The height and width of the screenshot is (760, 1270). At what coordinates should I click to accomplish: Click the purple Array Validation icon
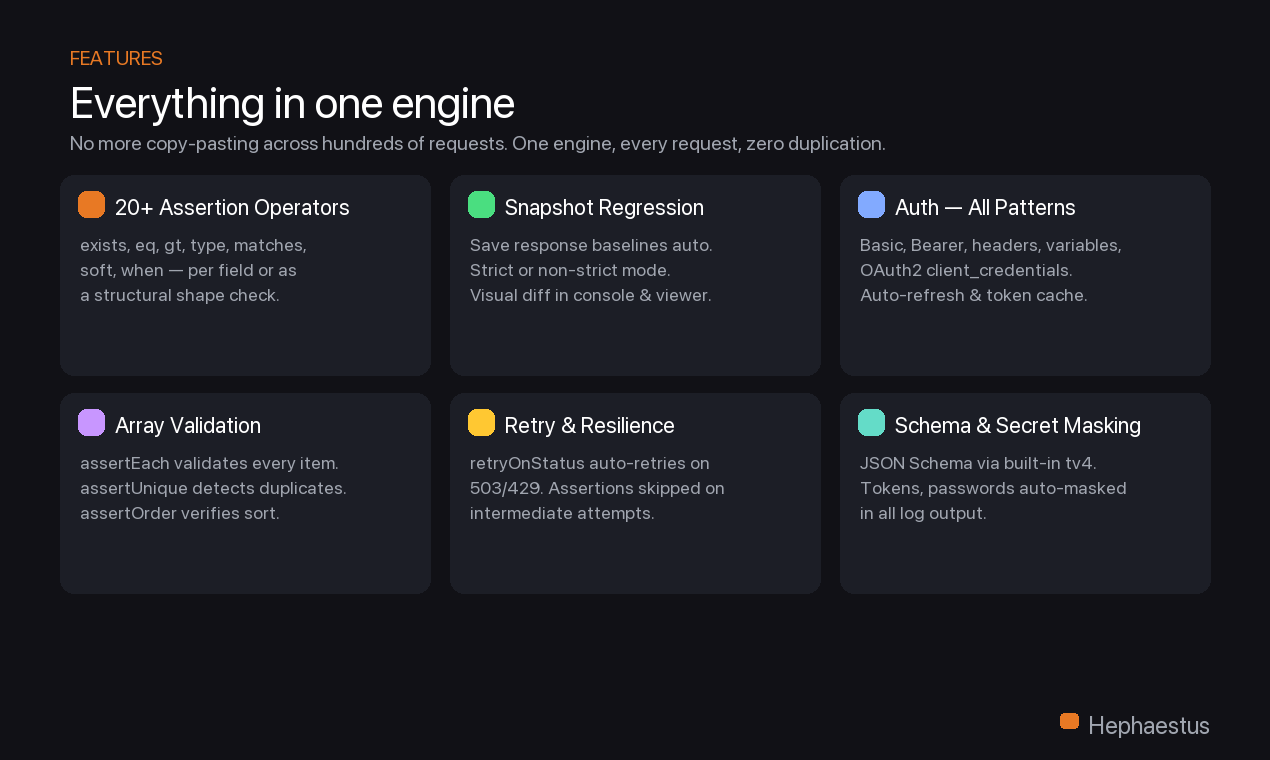point(91,423)
